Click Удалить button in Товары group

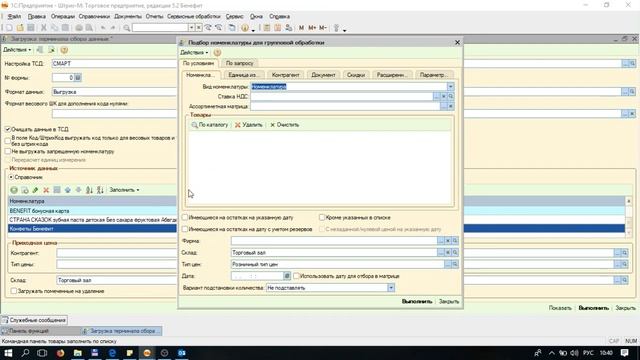click(249, 125)
